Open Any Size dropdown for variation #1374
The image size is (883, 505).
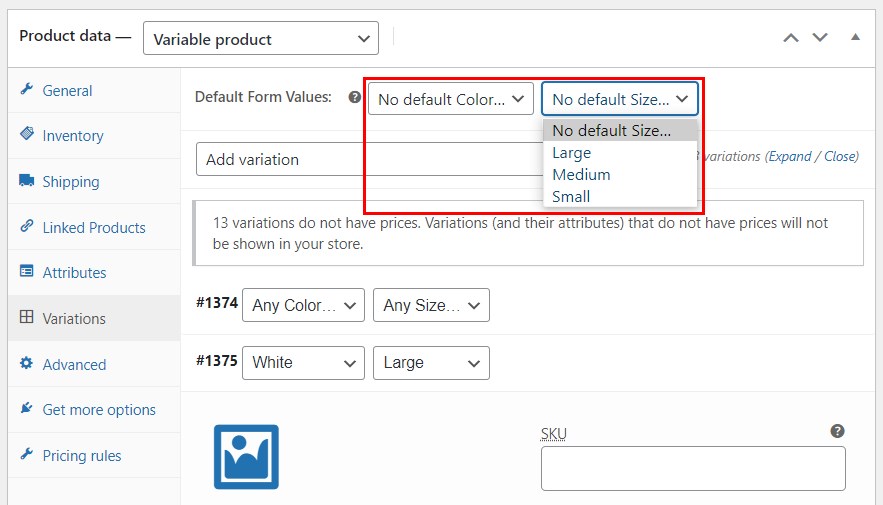pyautogui.click(x=431, y=305)
